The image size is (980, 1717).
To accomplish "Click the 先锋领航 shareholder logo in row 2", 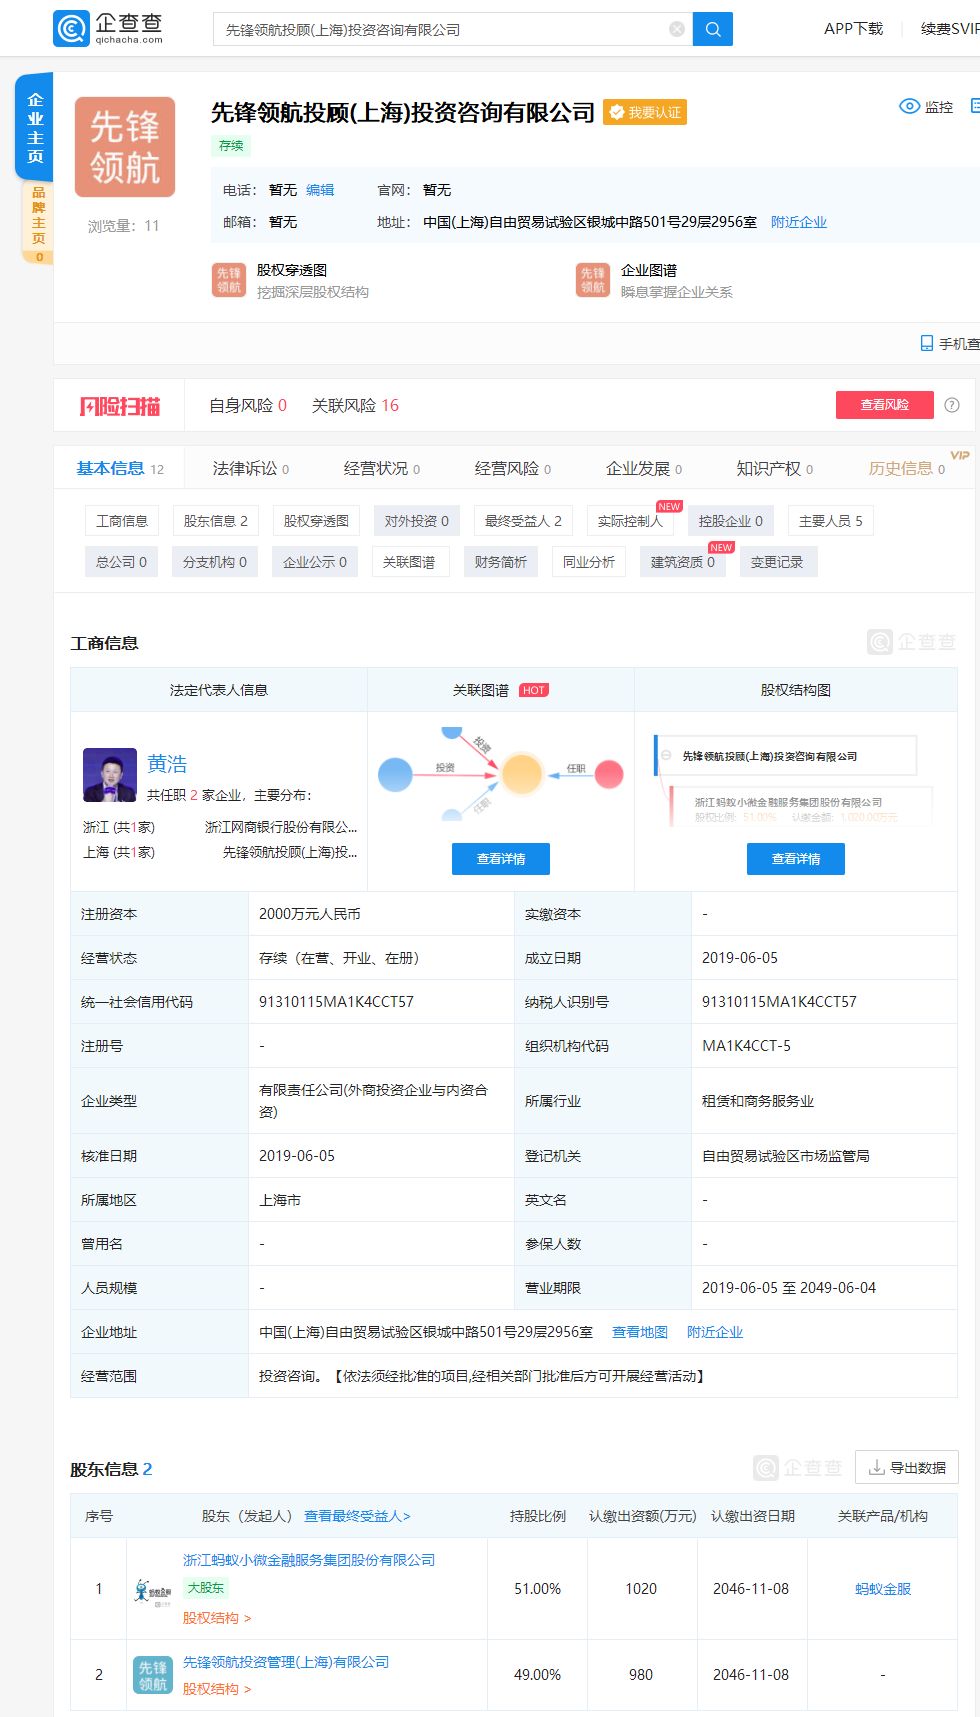I will point(153,1675).
